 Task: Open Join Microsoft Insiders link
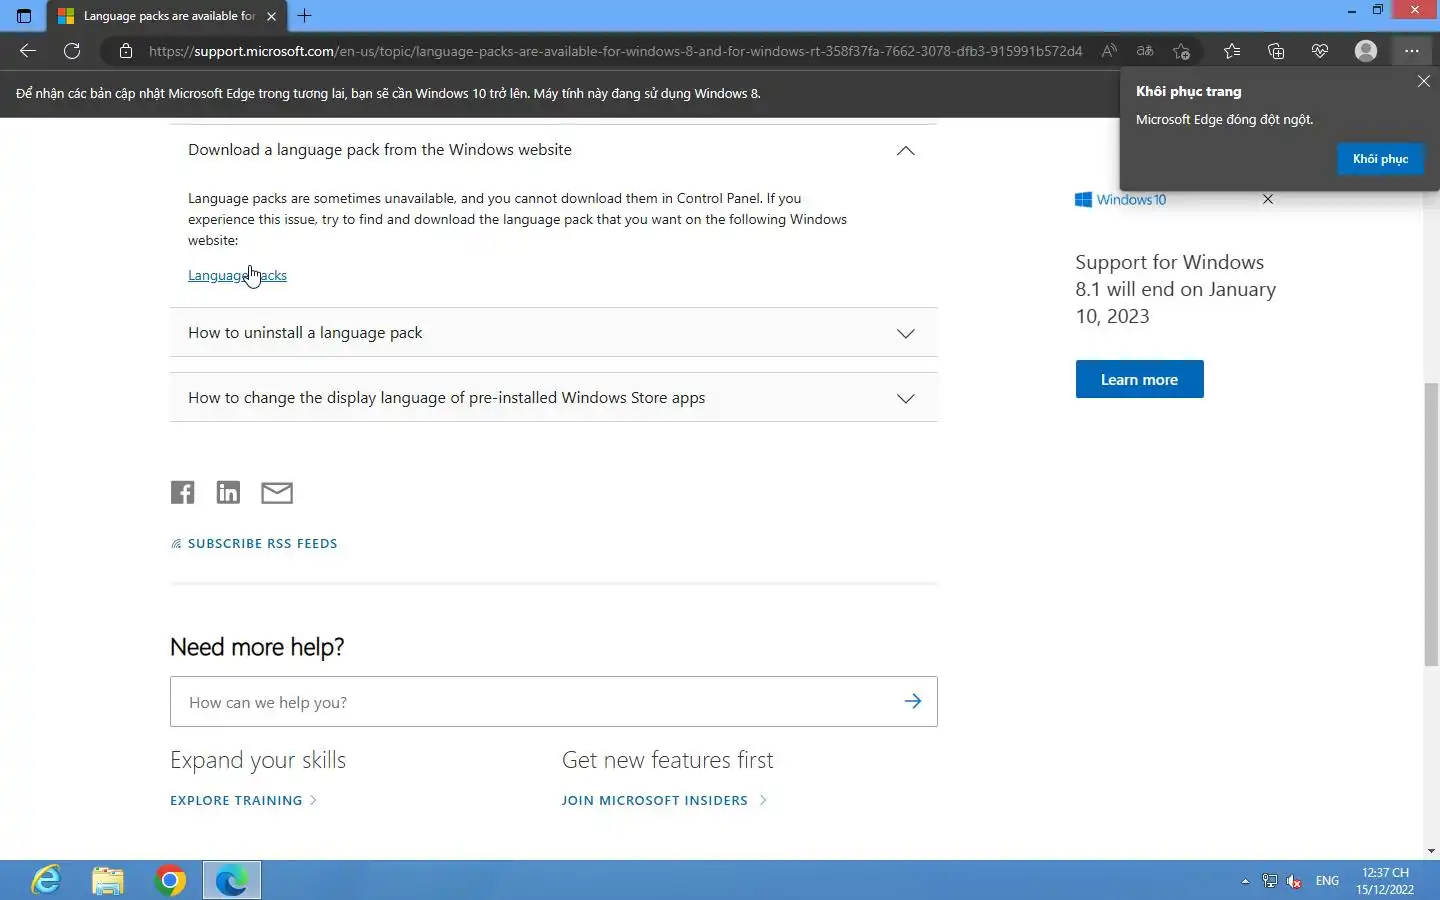tap(664, 800)
